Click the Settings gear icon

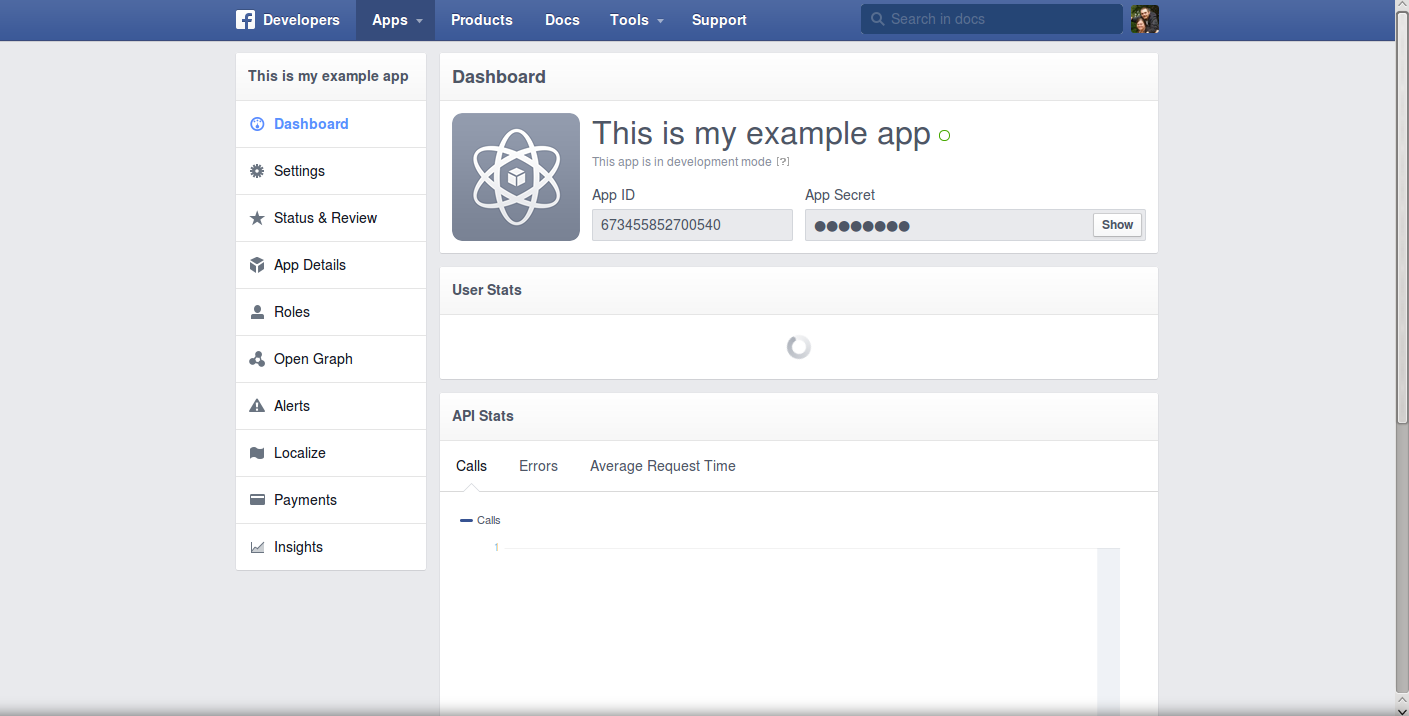[x=257, y=171]
